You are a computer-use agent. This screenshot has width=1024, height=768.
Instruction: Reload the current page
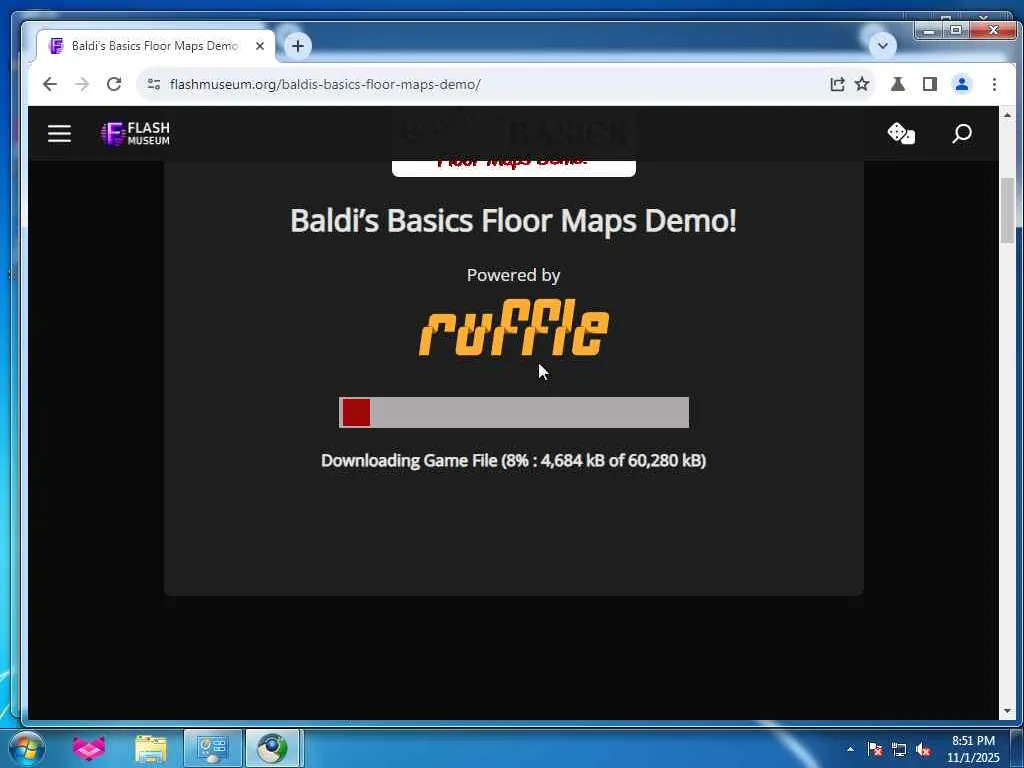[114, 84]
